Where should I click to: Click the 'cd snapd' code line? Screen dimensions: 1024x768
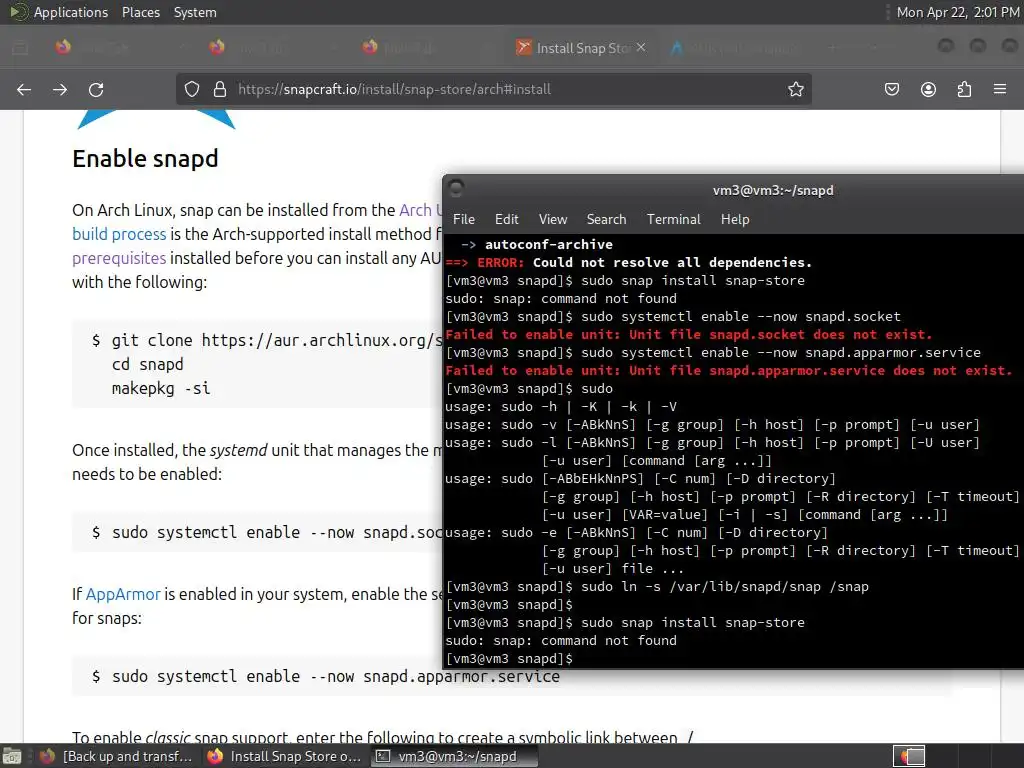(x=148, y=364)
